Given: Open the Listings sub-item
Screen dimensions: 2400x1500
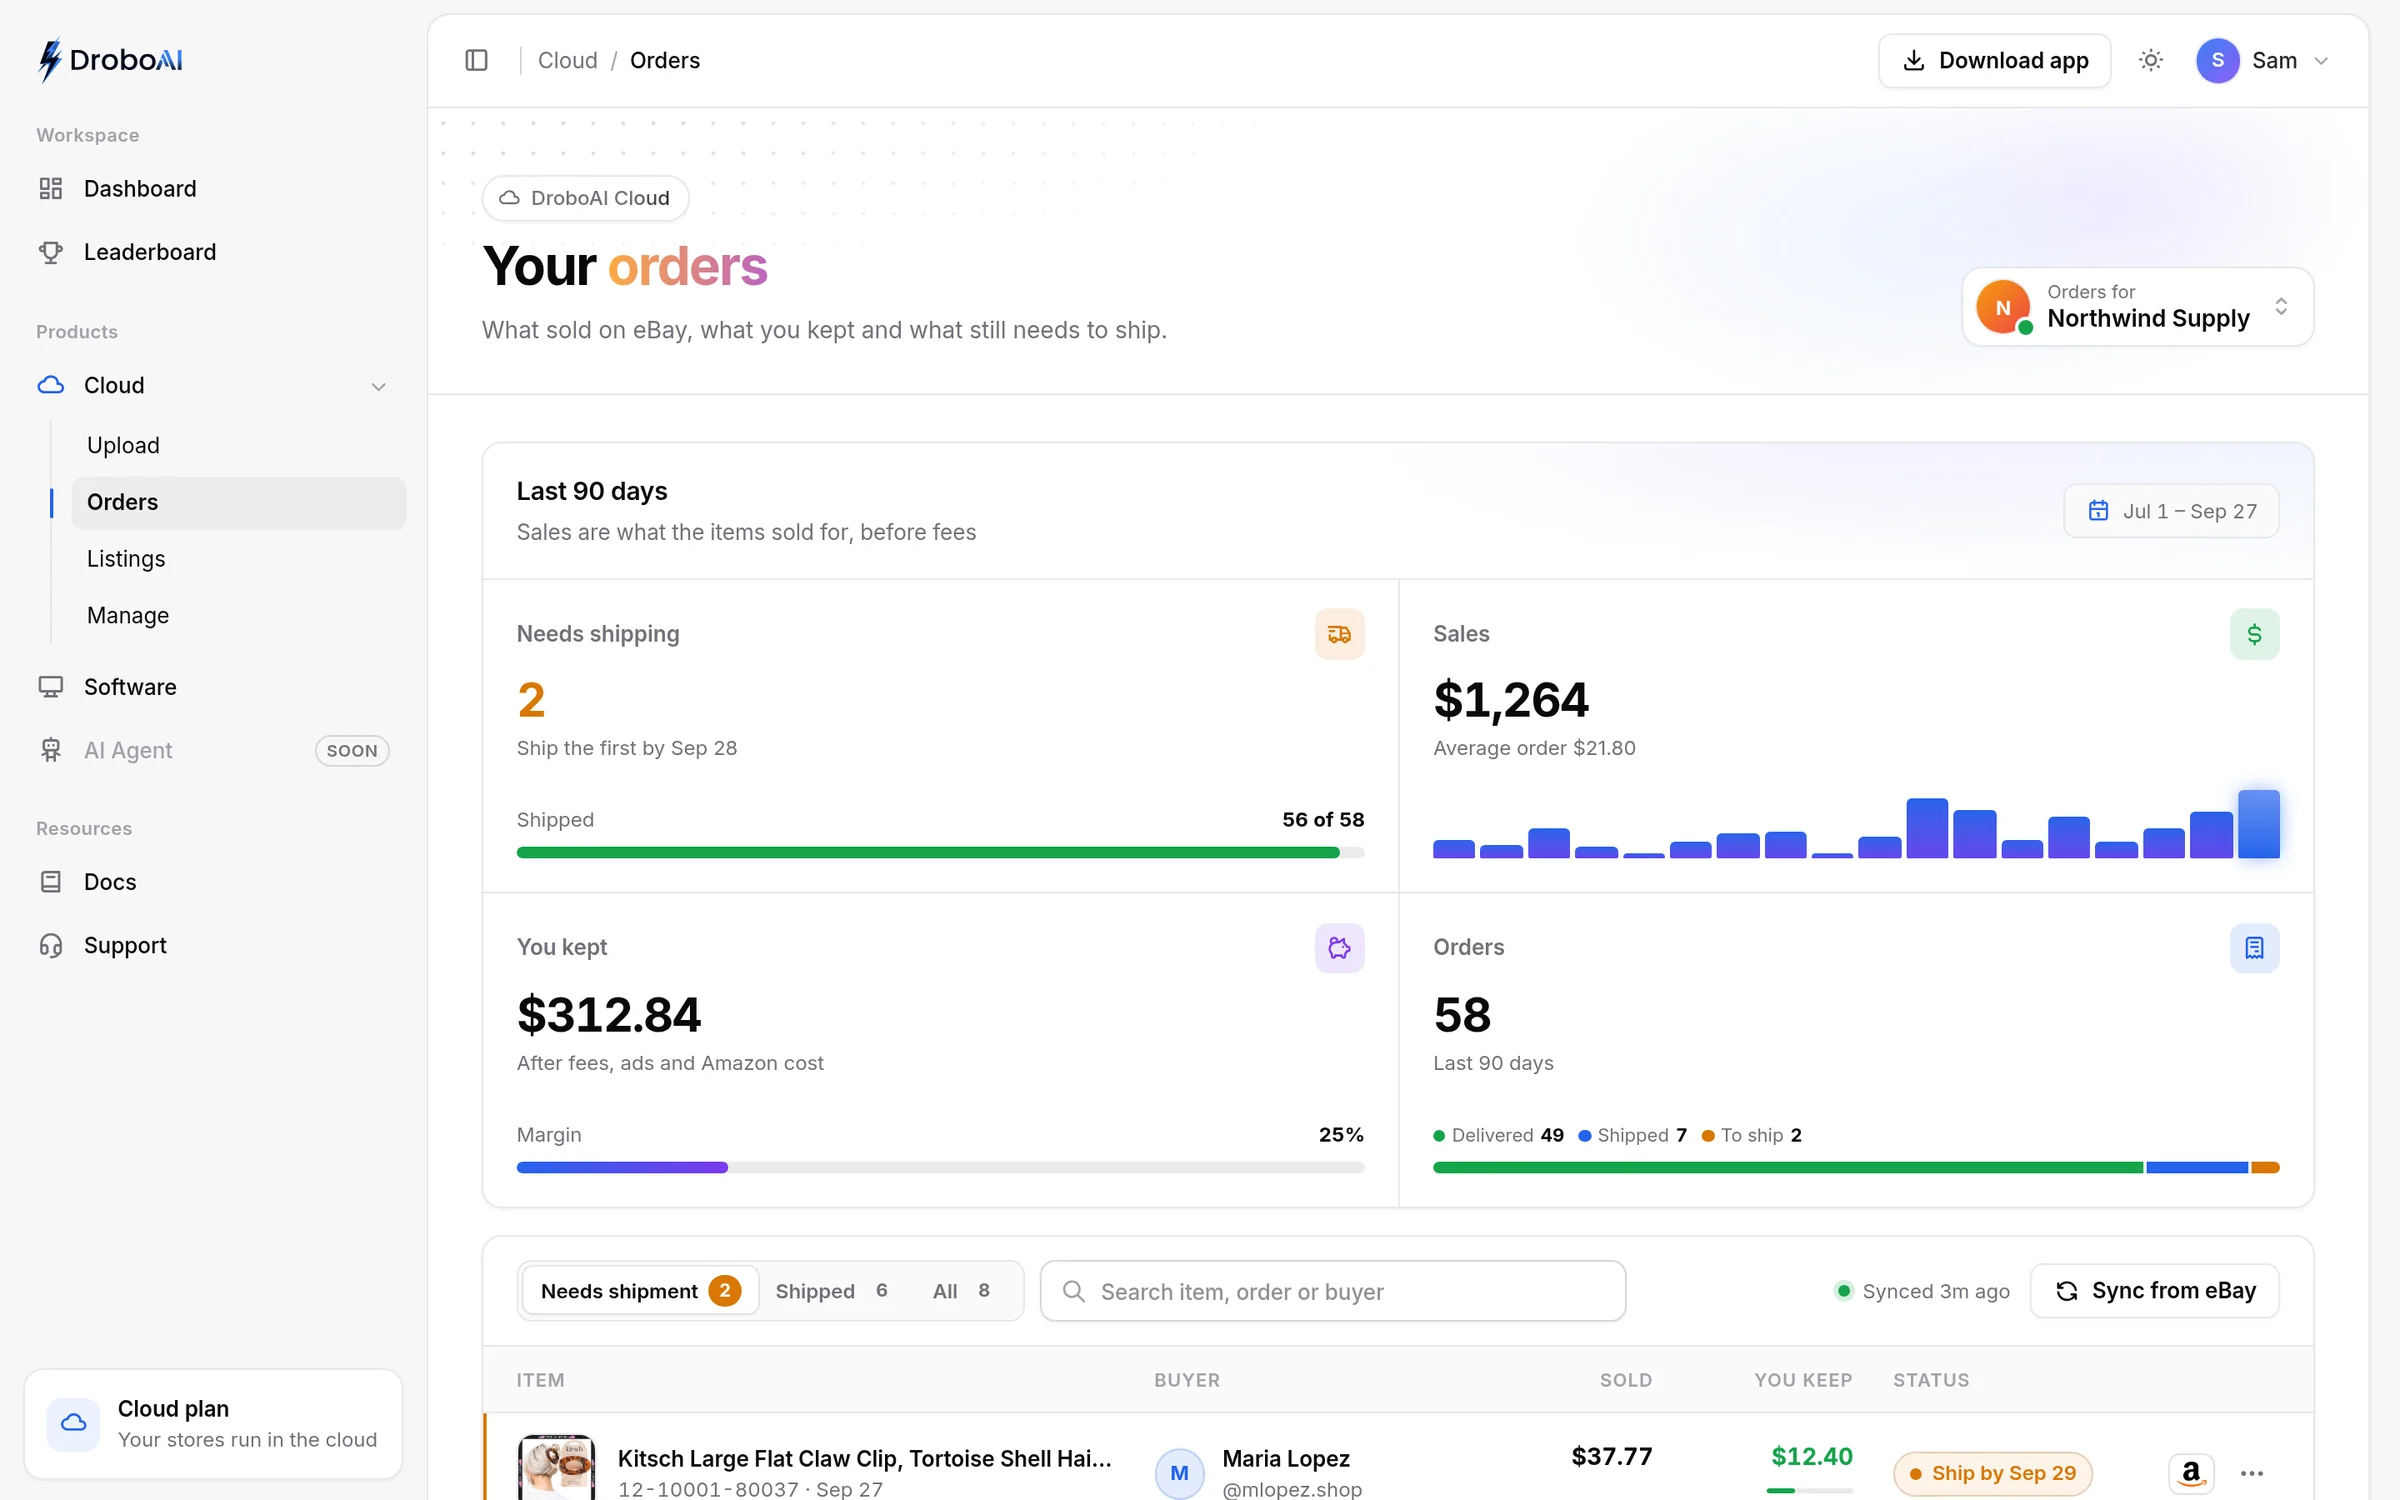Looking at the screenshot, I should pyautogui.click(x=238, y=558).
